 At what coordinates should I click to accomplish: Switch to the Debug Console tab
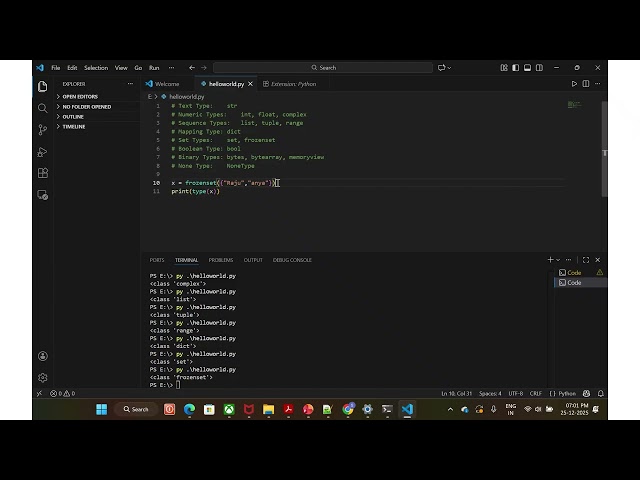292,260
